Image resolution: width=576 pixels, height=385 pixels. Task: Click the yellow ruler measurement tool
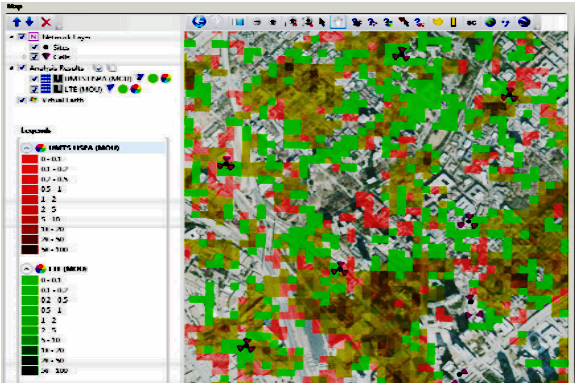(x=453, y=22)
